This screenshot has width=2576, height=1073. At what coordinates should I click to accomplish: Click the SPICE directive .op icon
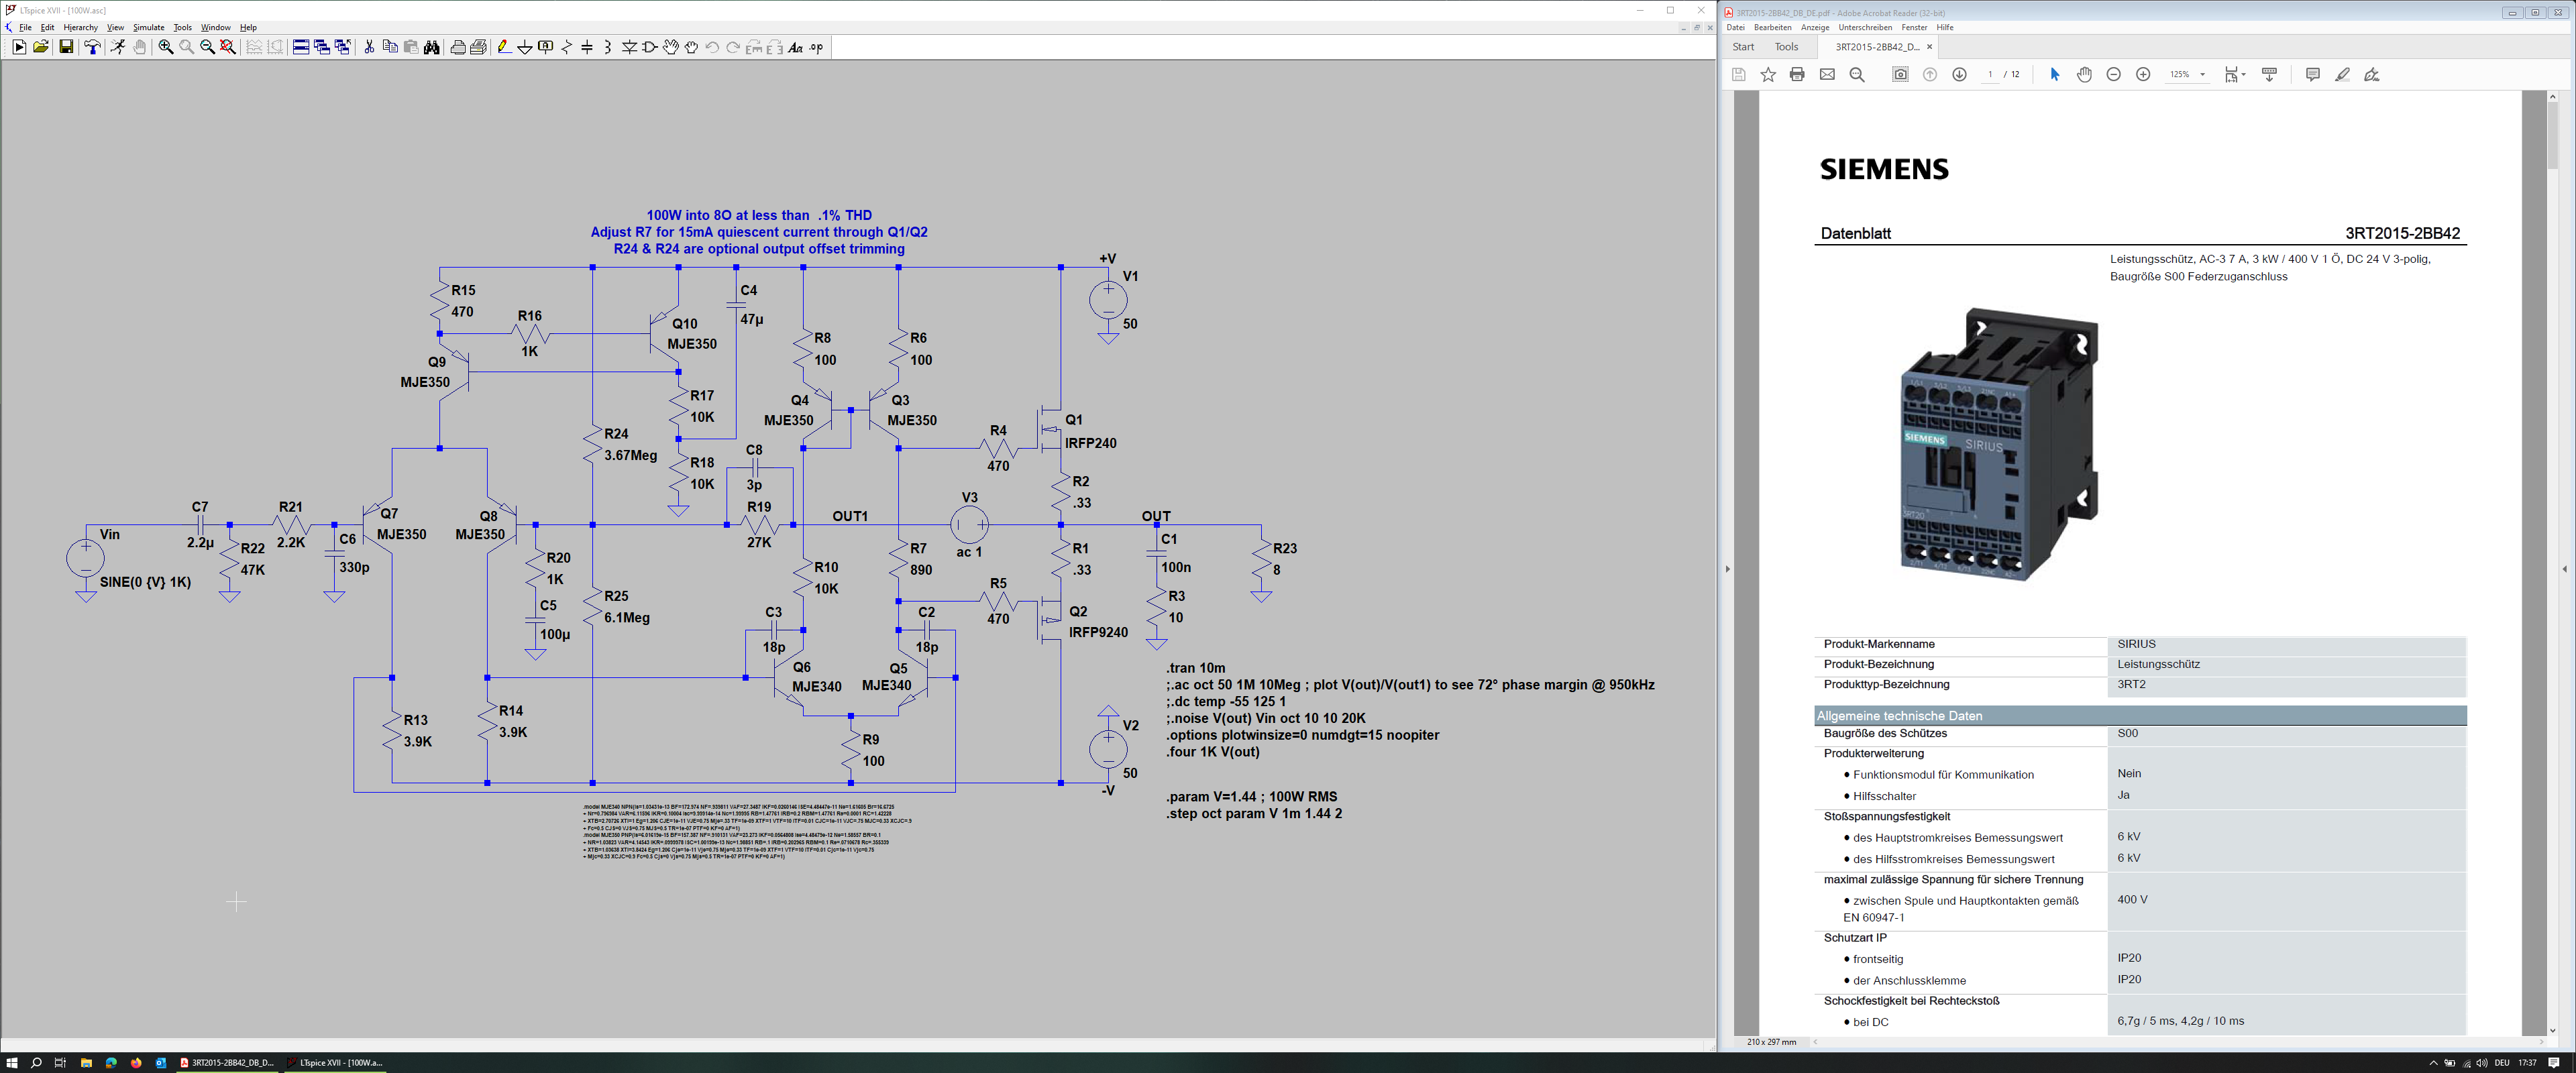pos(817,47)
